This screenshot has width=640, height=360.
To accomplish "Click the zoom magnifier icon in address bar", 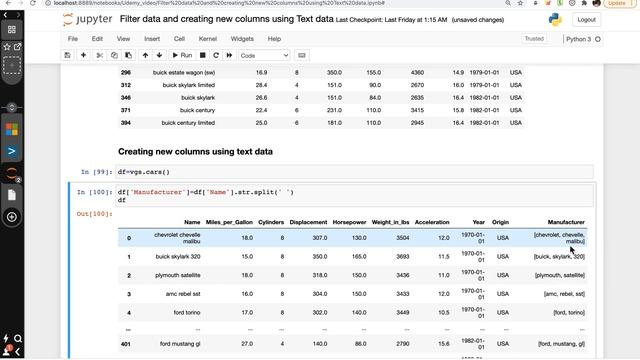I will coord(508,3).
